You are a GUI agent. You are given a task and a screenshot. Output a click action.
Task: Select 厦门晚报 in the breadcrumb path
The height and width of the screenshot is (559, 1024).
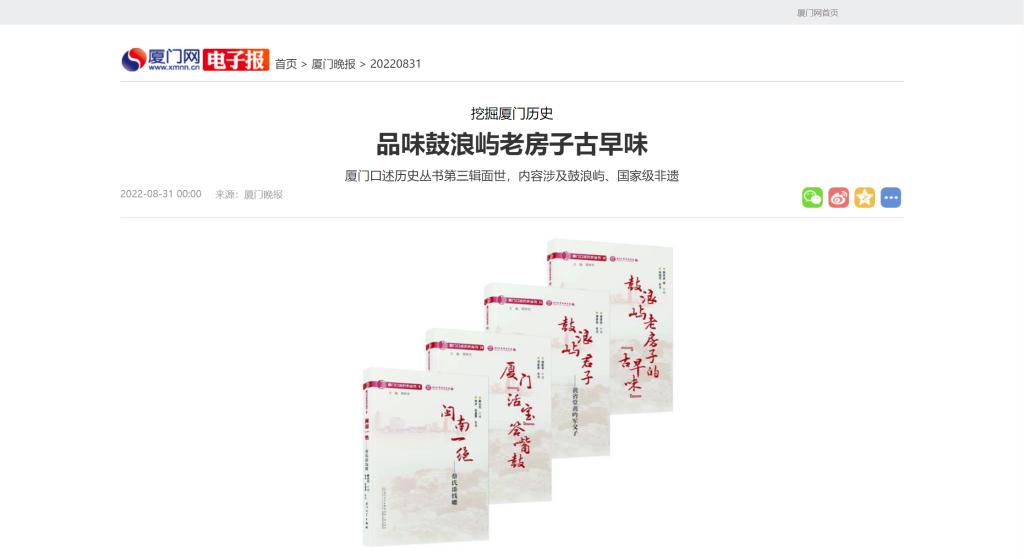pos(333,64)
